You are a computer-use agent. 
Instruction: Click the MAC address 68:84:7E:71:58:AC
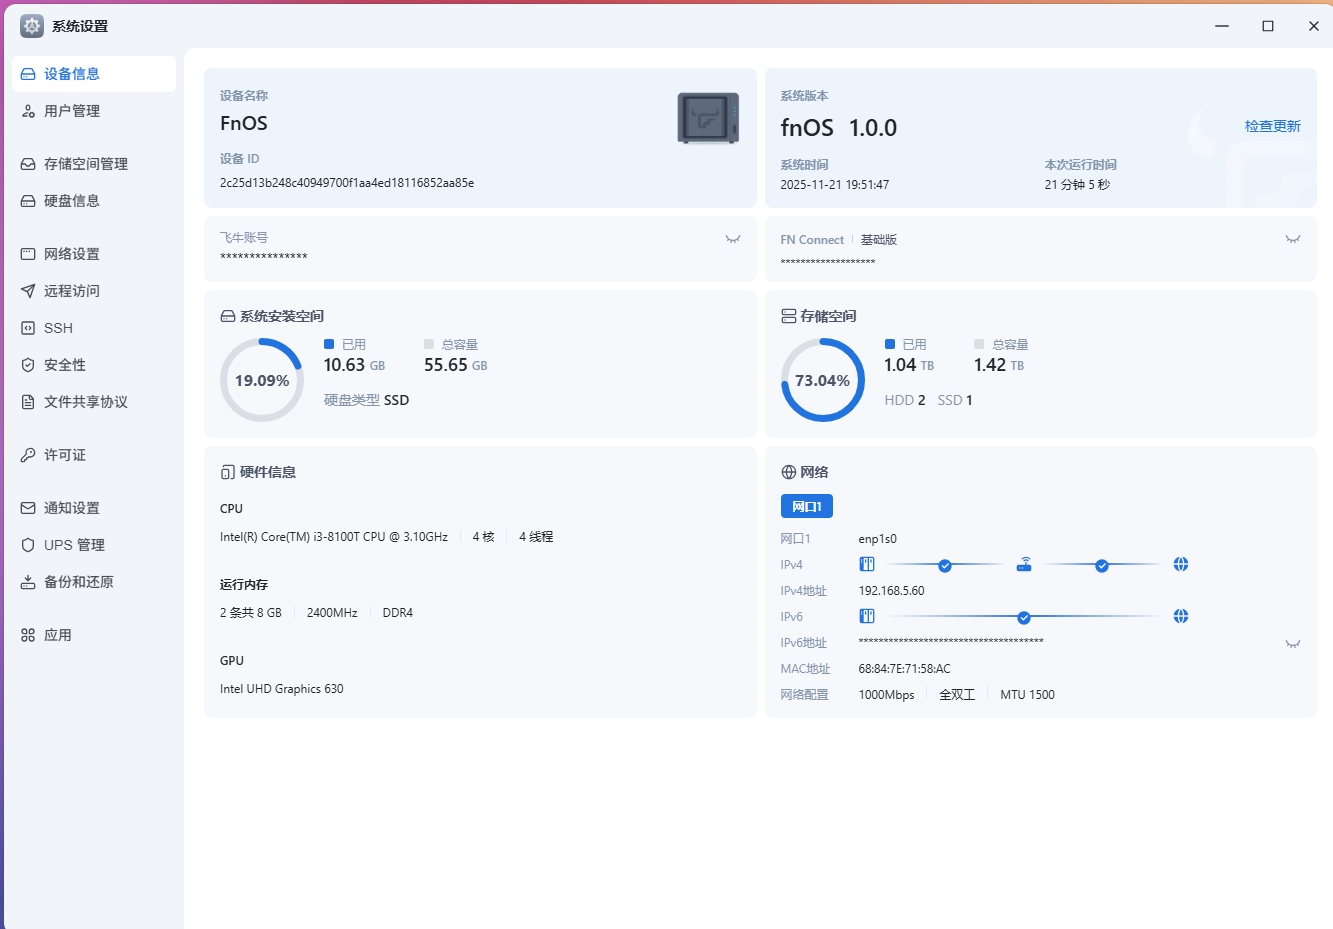click(x=905, y=669)
